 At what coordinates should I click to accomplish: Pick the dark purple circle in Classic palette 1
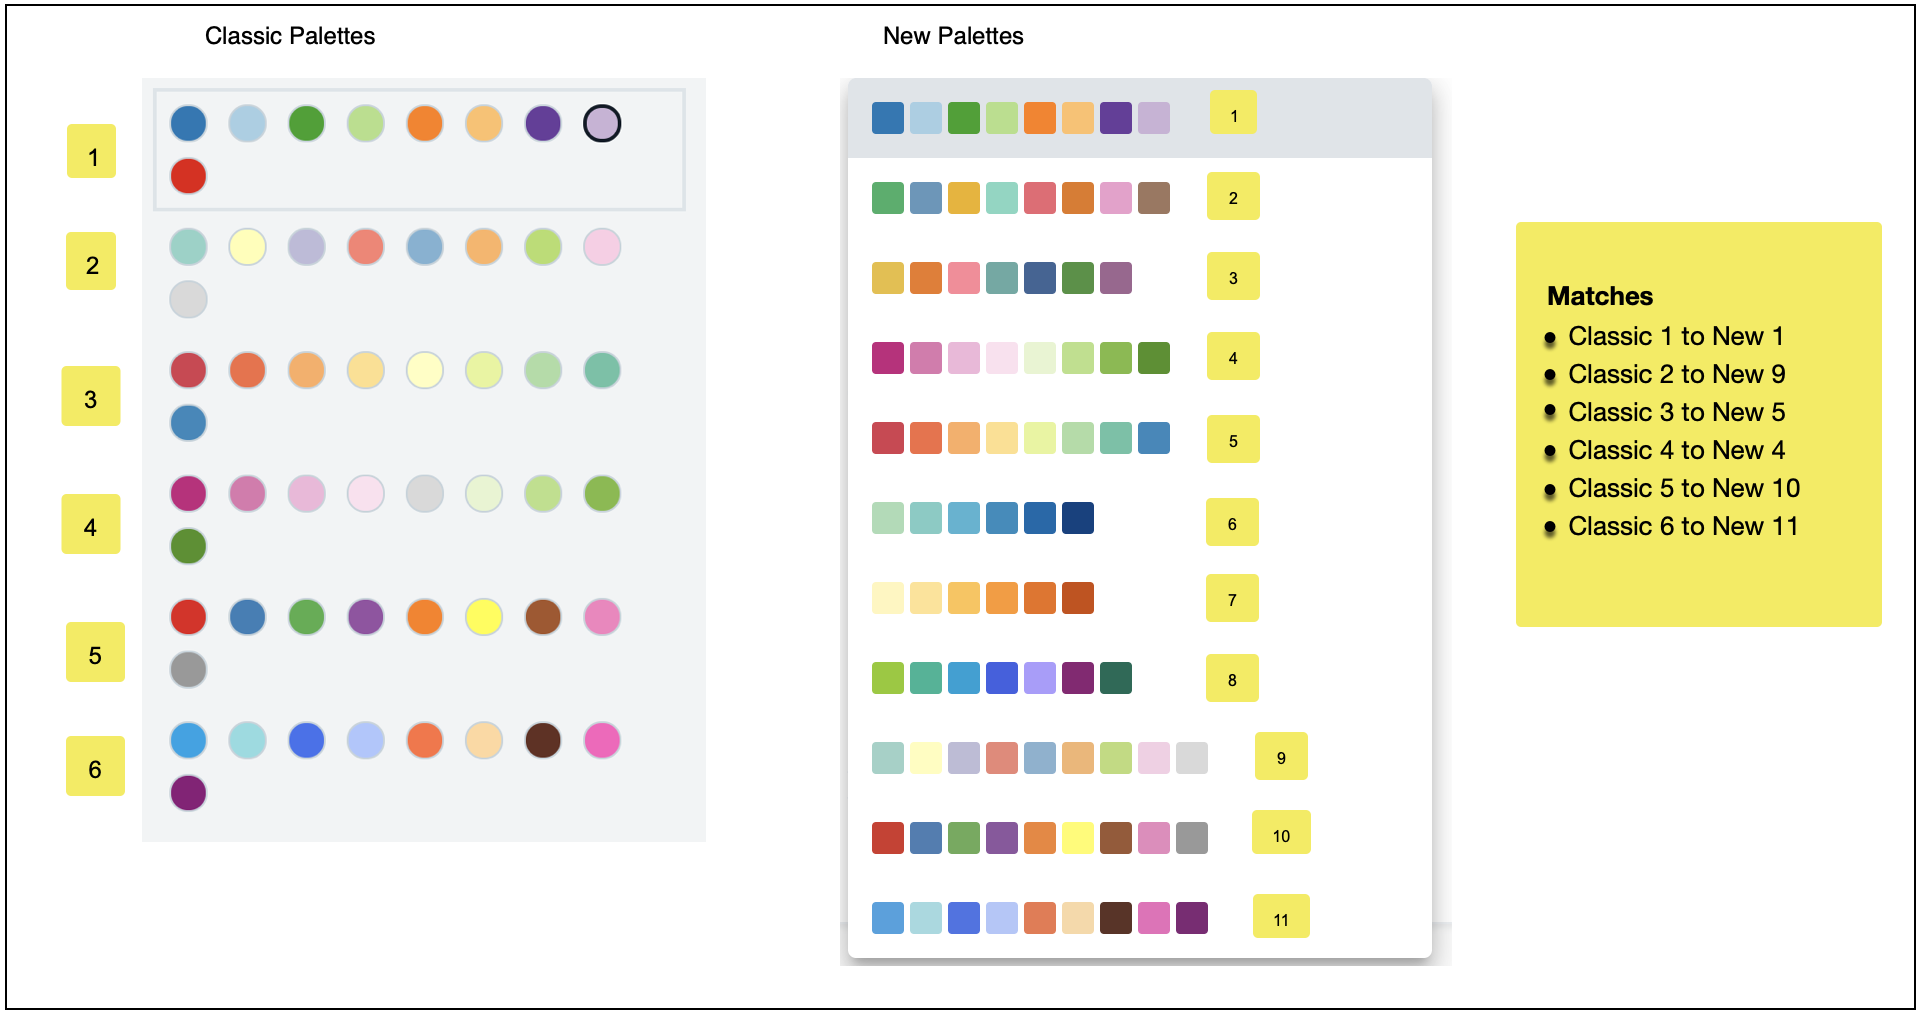click(x=543, y=123)
